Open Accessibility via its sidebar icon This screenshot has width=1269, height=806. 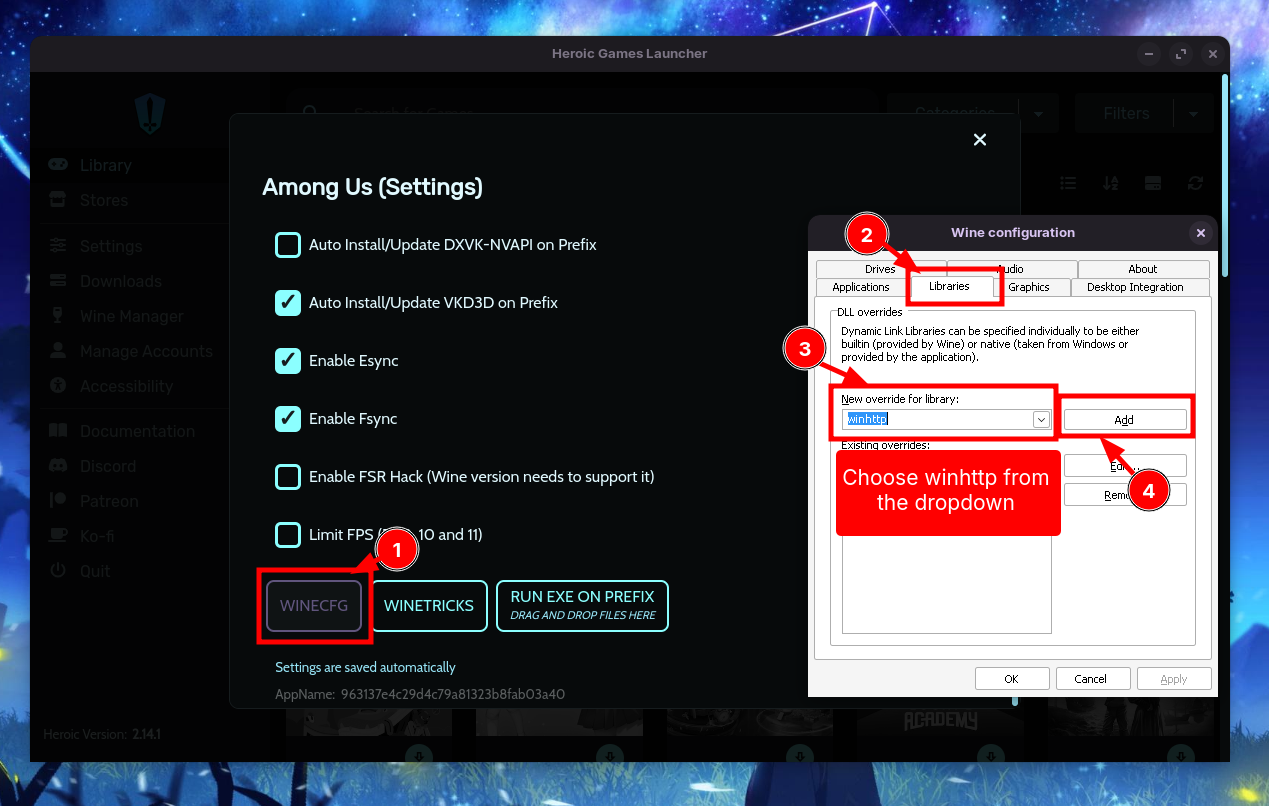[x=58, y=386]
